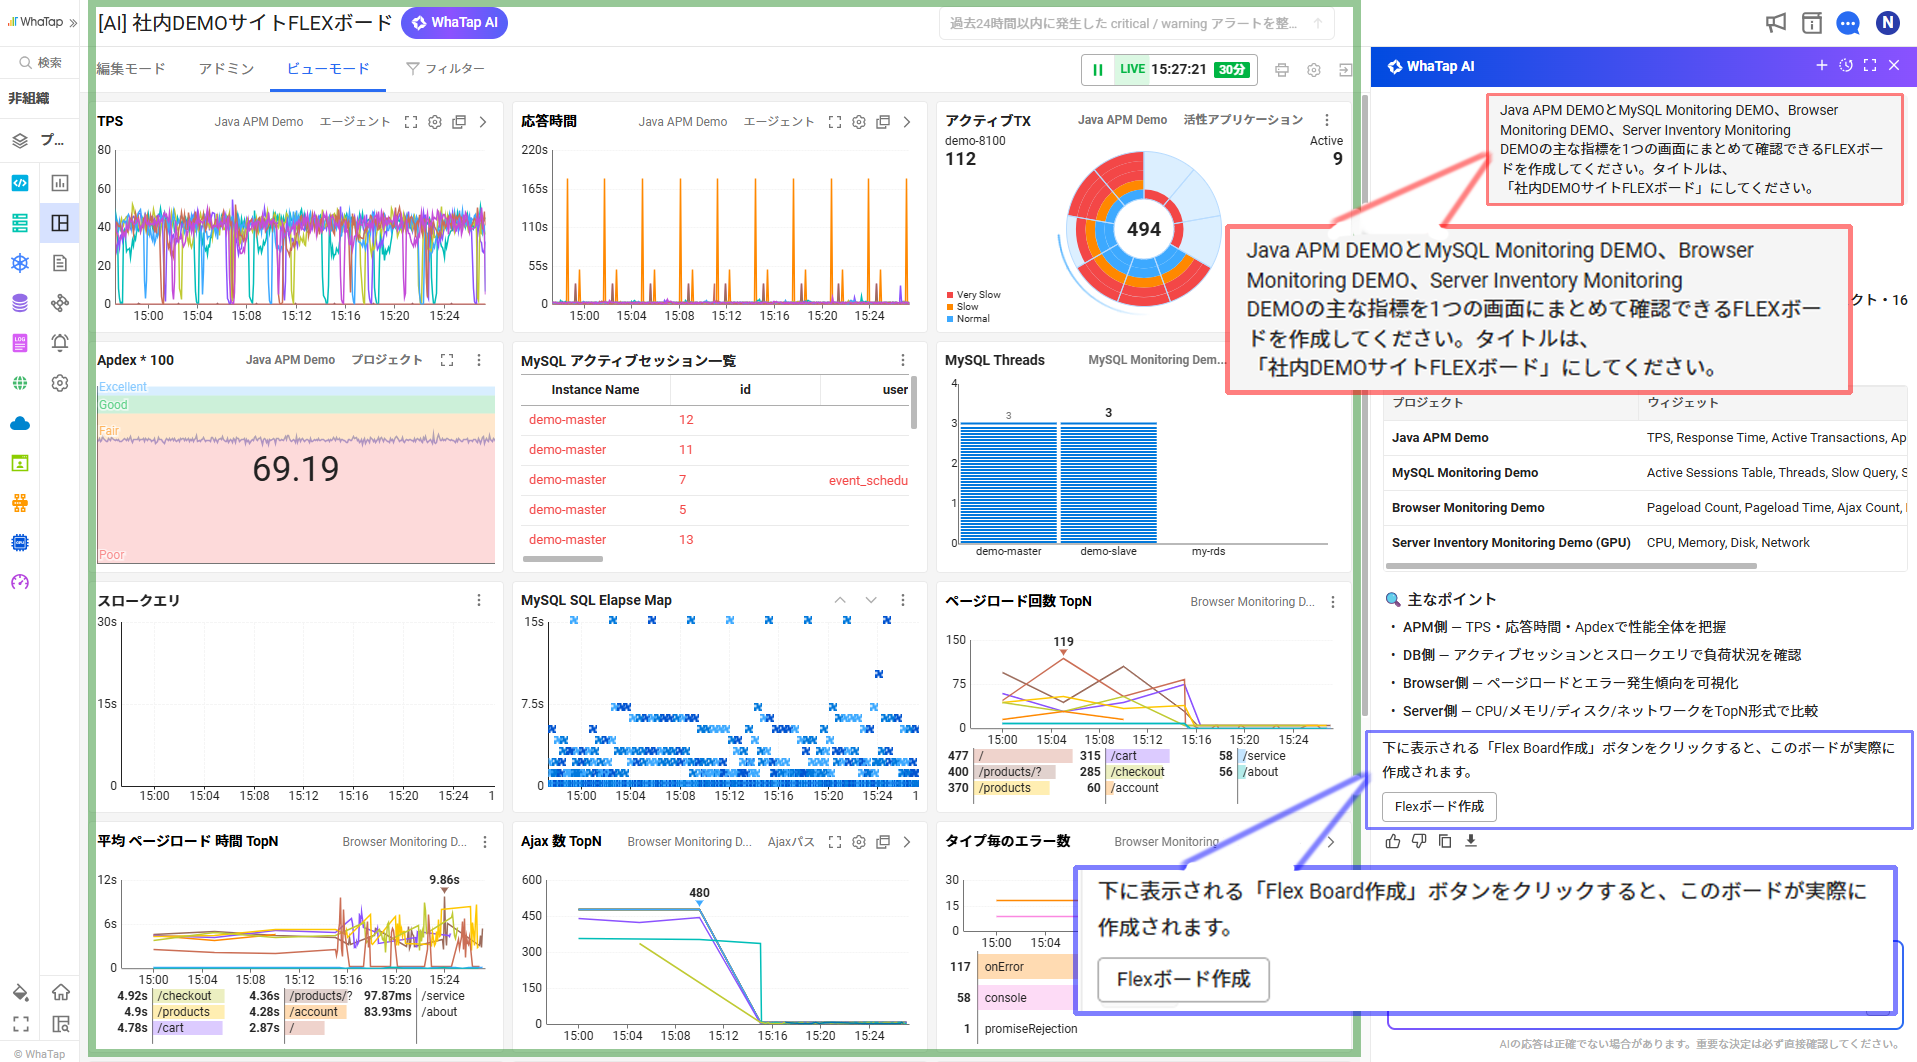Click the horizontal scrollbar under the AI project table
1917x1062 pixels.
[1570, 566]
